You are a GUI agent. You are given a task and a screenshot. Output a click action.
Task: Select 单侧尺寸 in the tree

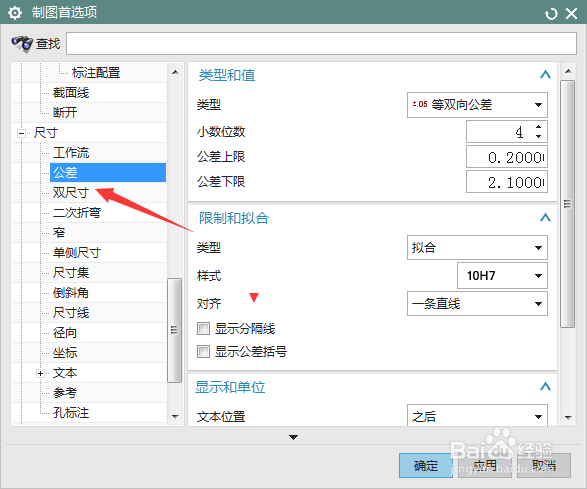point(77,253)
